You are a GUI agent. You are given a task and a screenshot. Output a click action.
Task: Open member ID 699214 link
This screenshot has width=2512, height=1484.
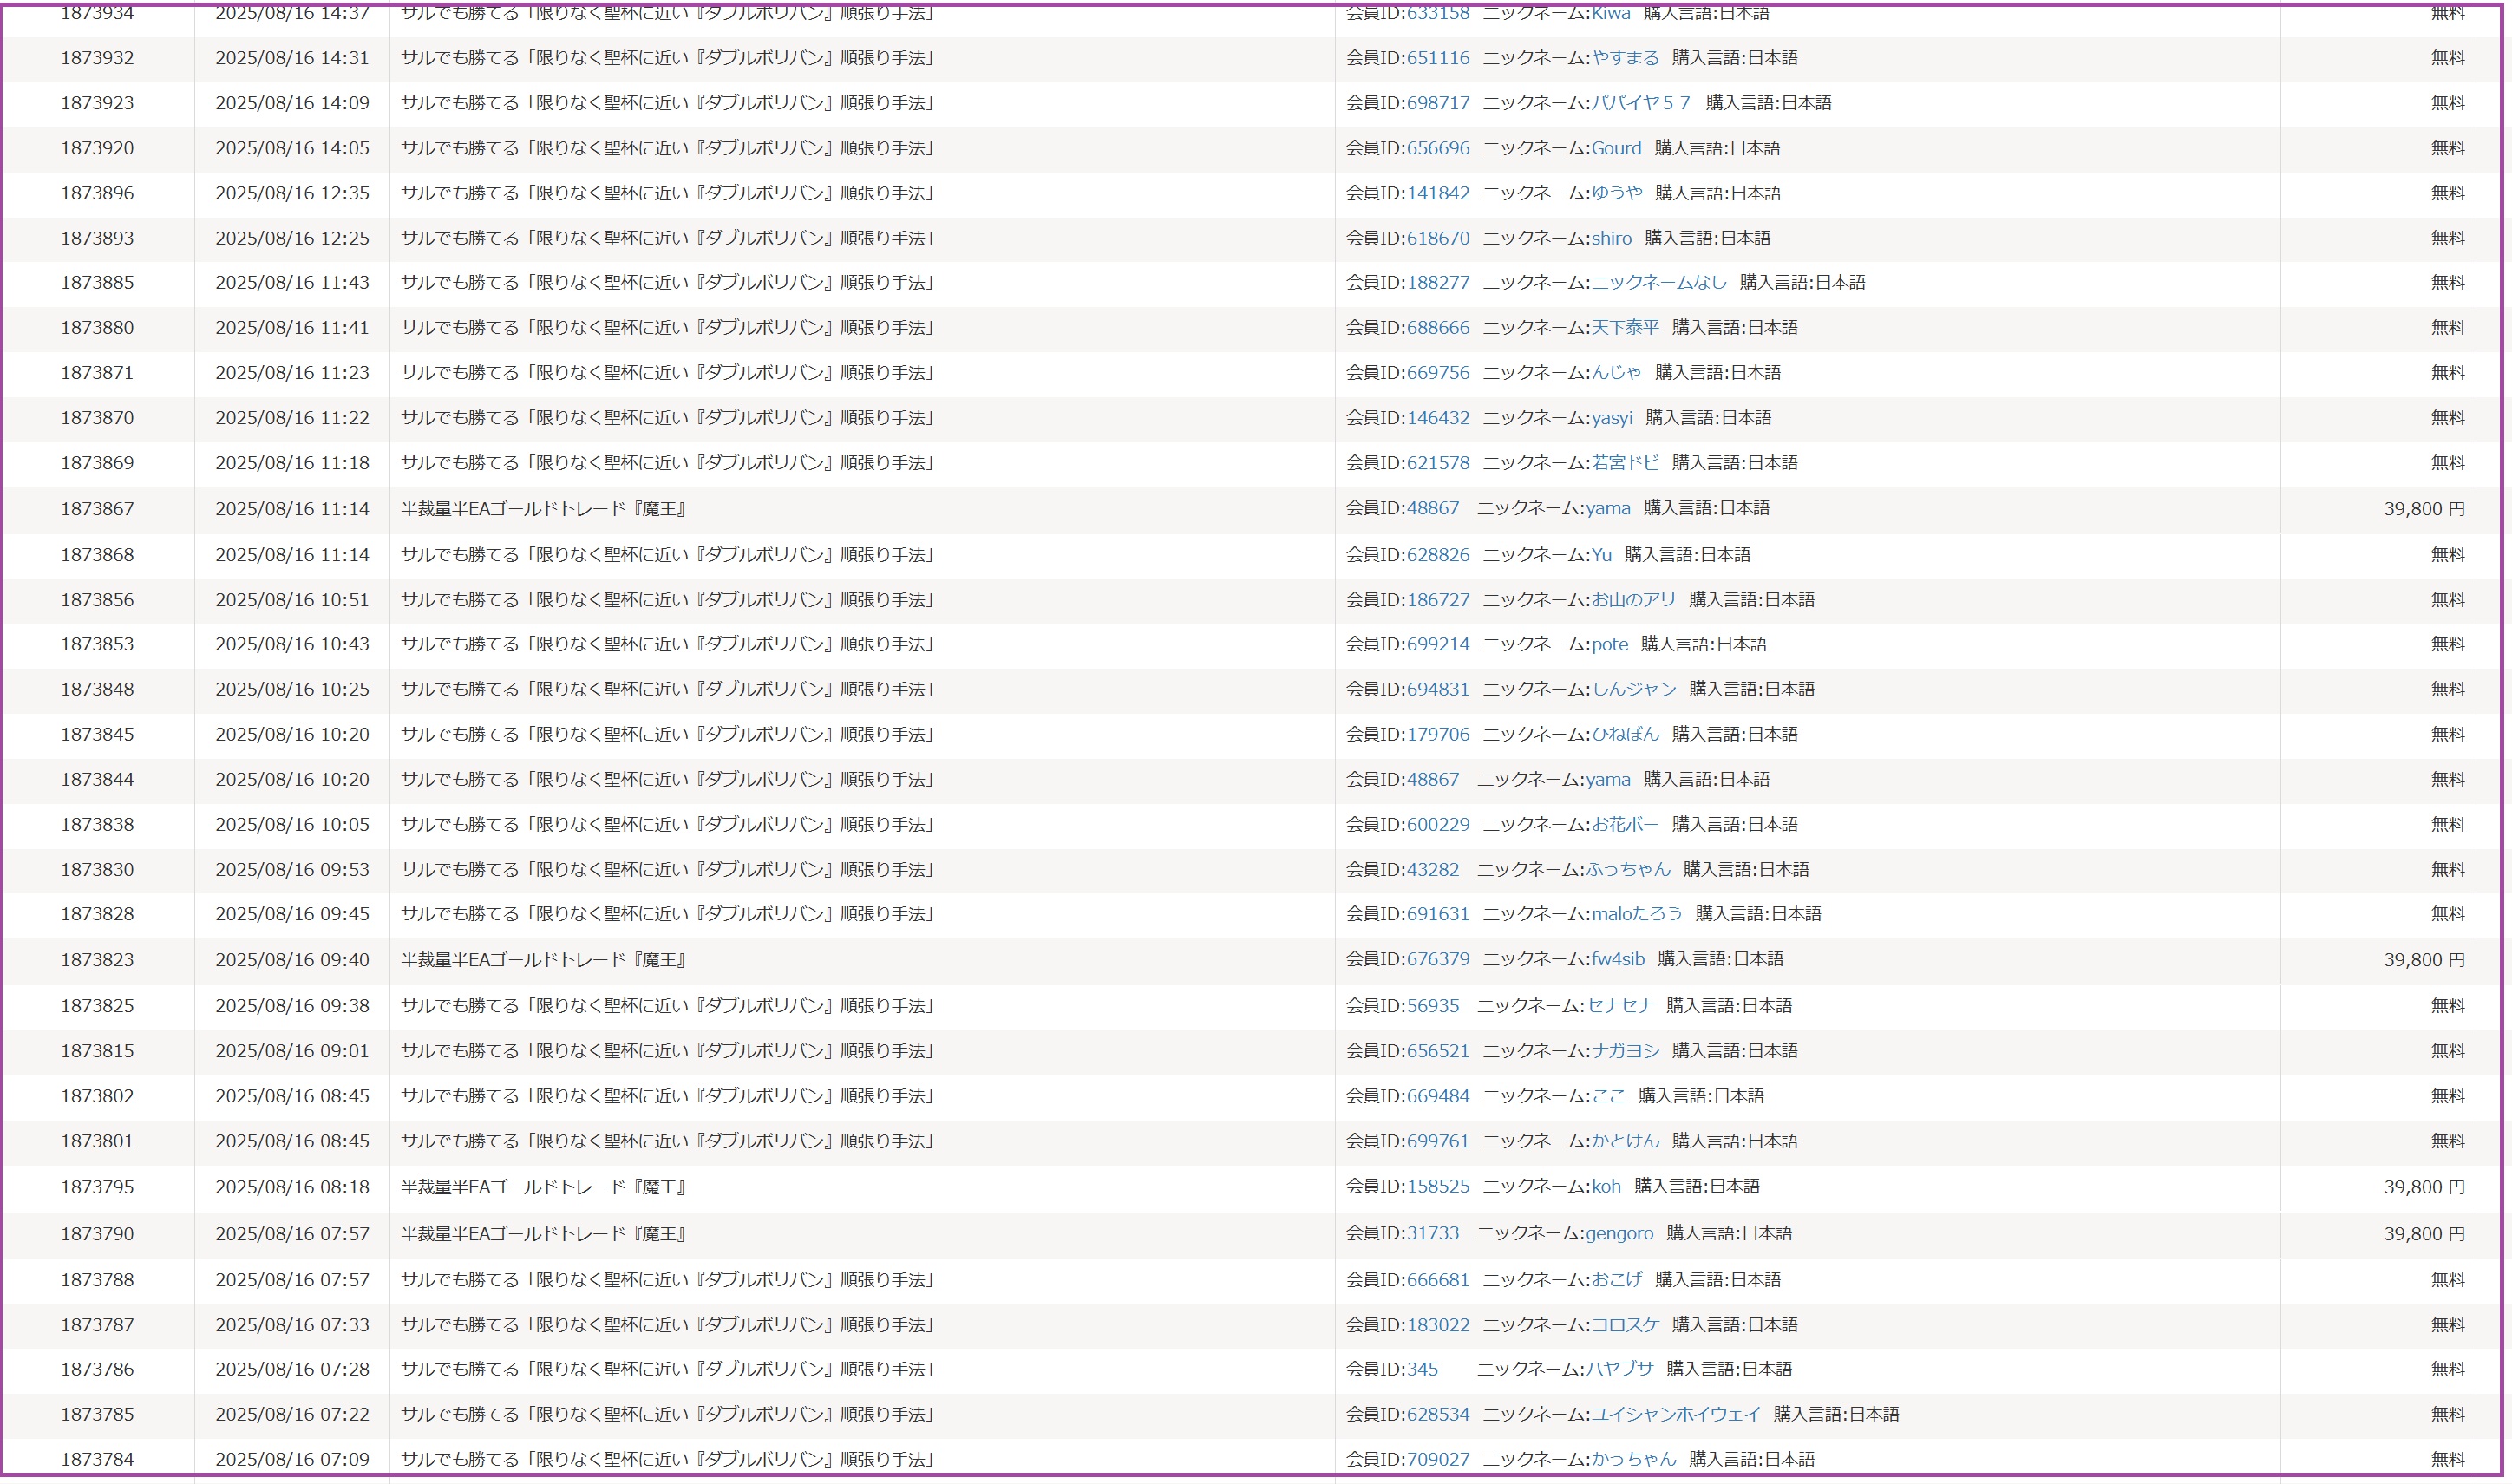tap(1438, 644)
